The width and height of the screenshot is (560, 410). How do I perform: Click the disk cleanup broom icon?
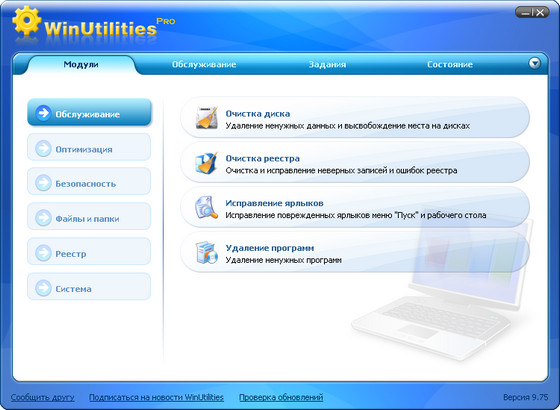pyautogui.click(x=206, y=117)
